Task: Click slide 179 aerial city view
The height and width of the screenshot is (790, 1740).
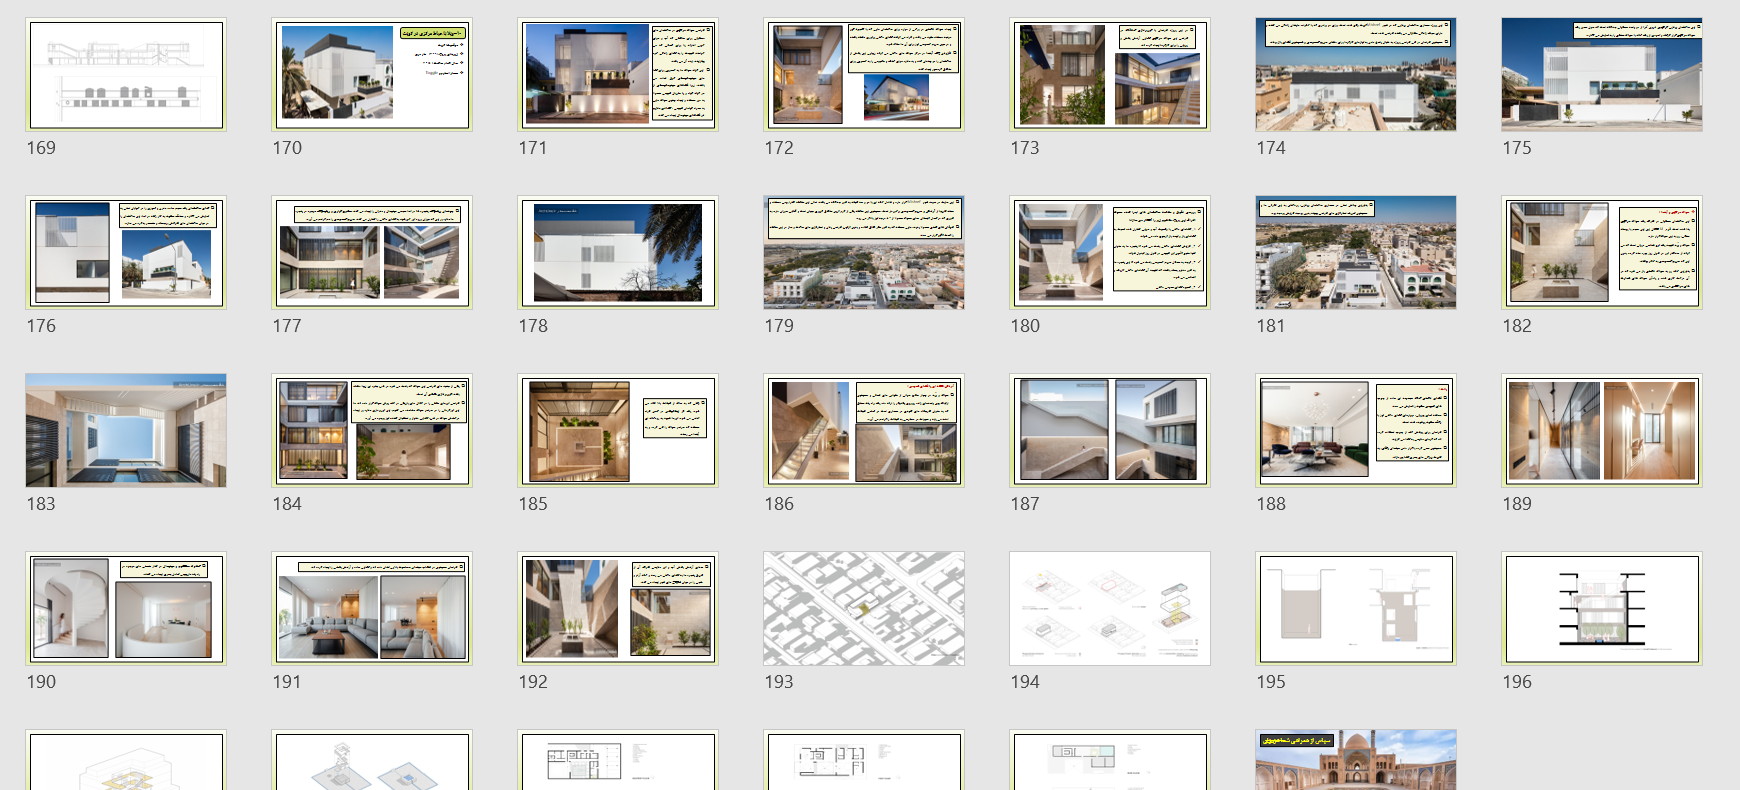Action: point(864,253)
